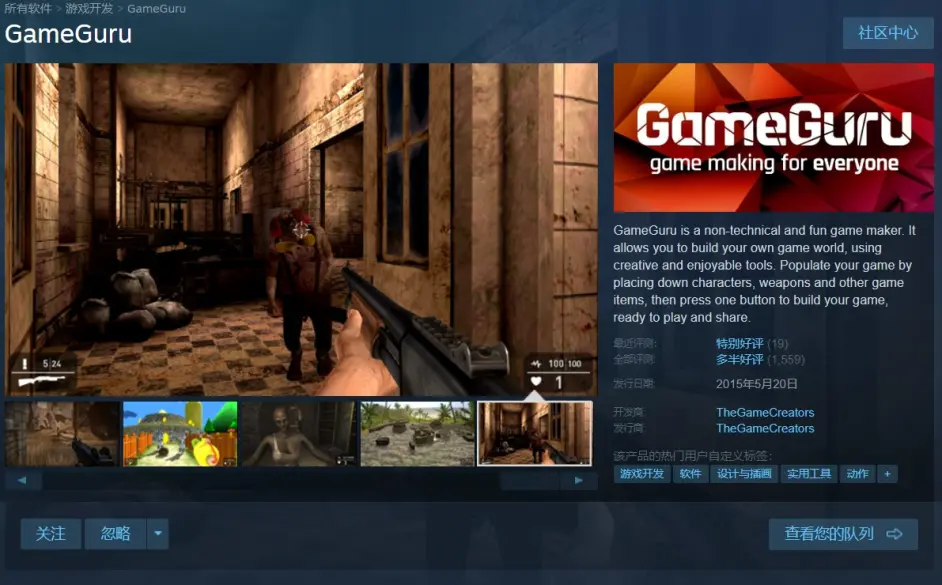Click the plus button to add tag
Viewport: 942px width, 585px height.
click(887, 474)
